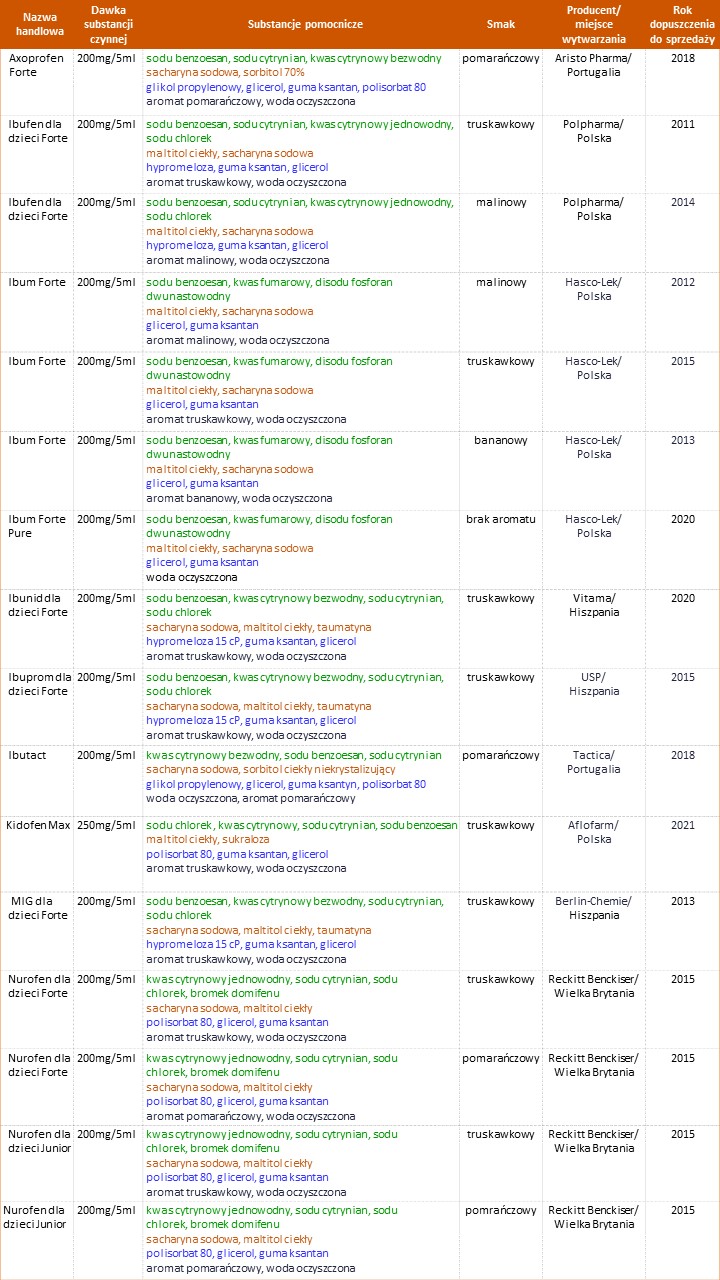Image resolution: width=720 pixels, height=1280 pixels.
Task: Click the 'brak aromatu' flavor cell
Action: pos(500,519)
